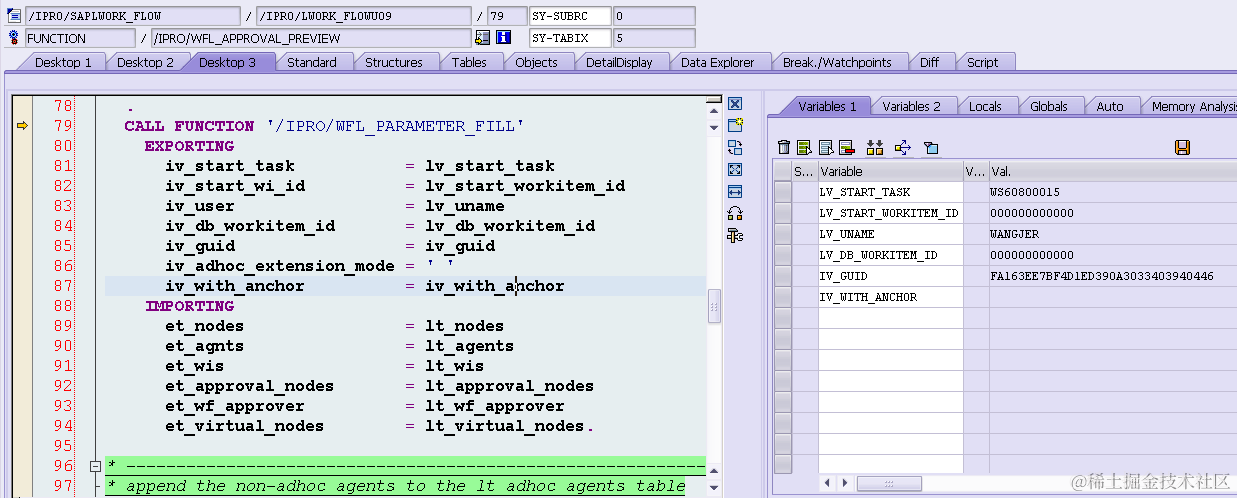Switch to Variables 2 tab
This screenshot has width=1237, height=498.
click(911, 106)
